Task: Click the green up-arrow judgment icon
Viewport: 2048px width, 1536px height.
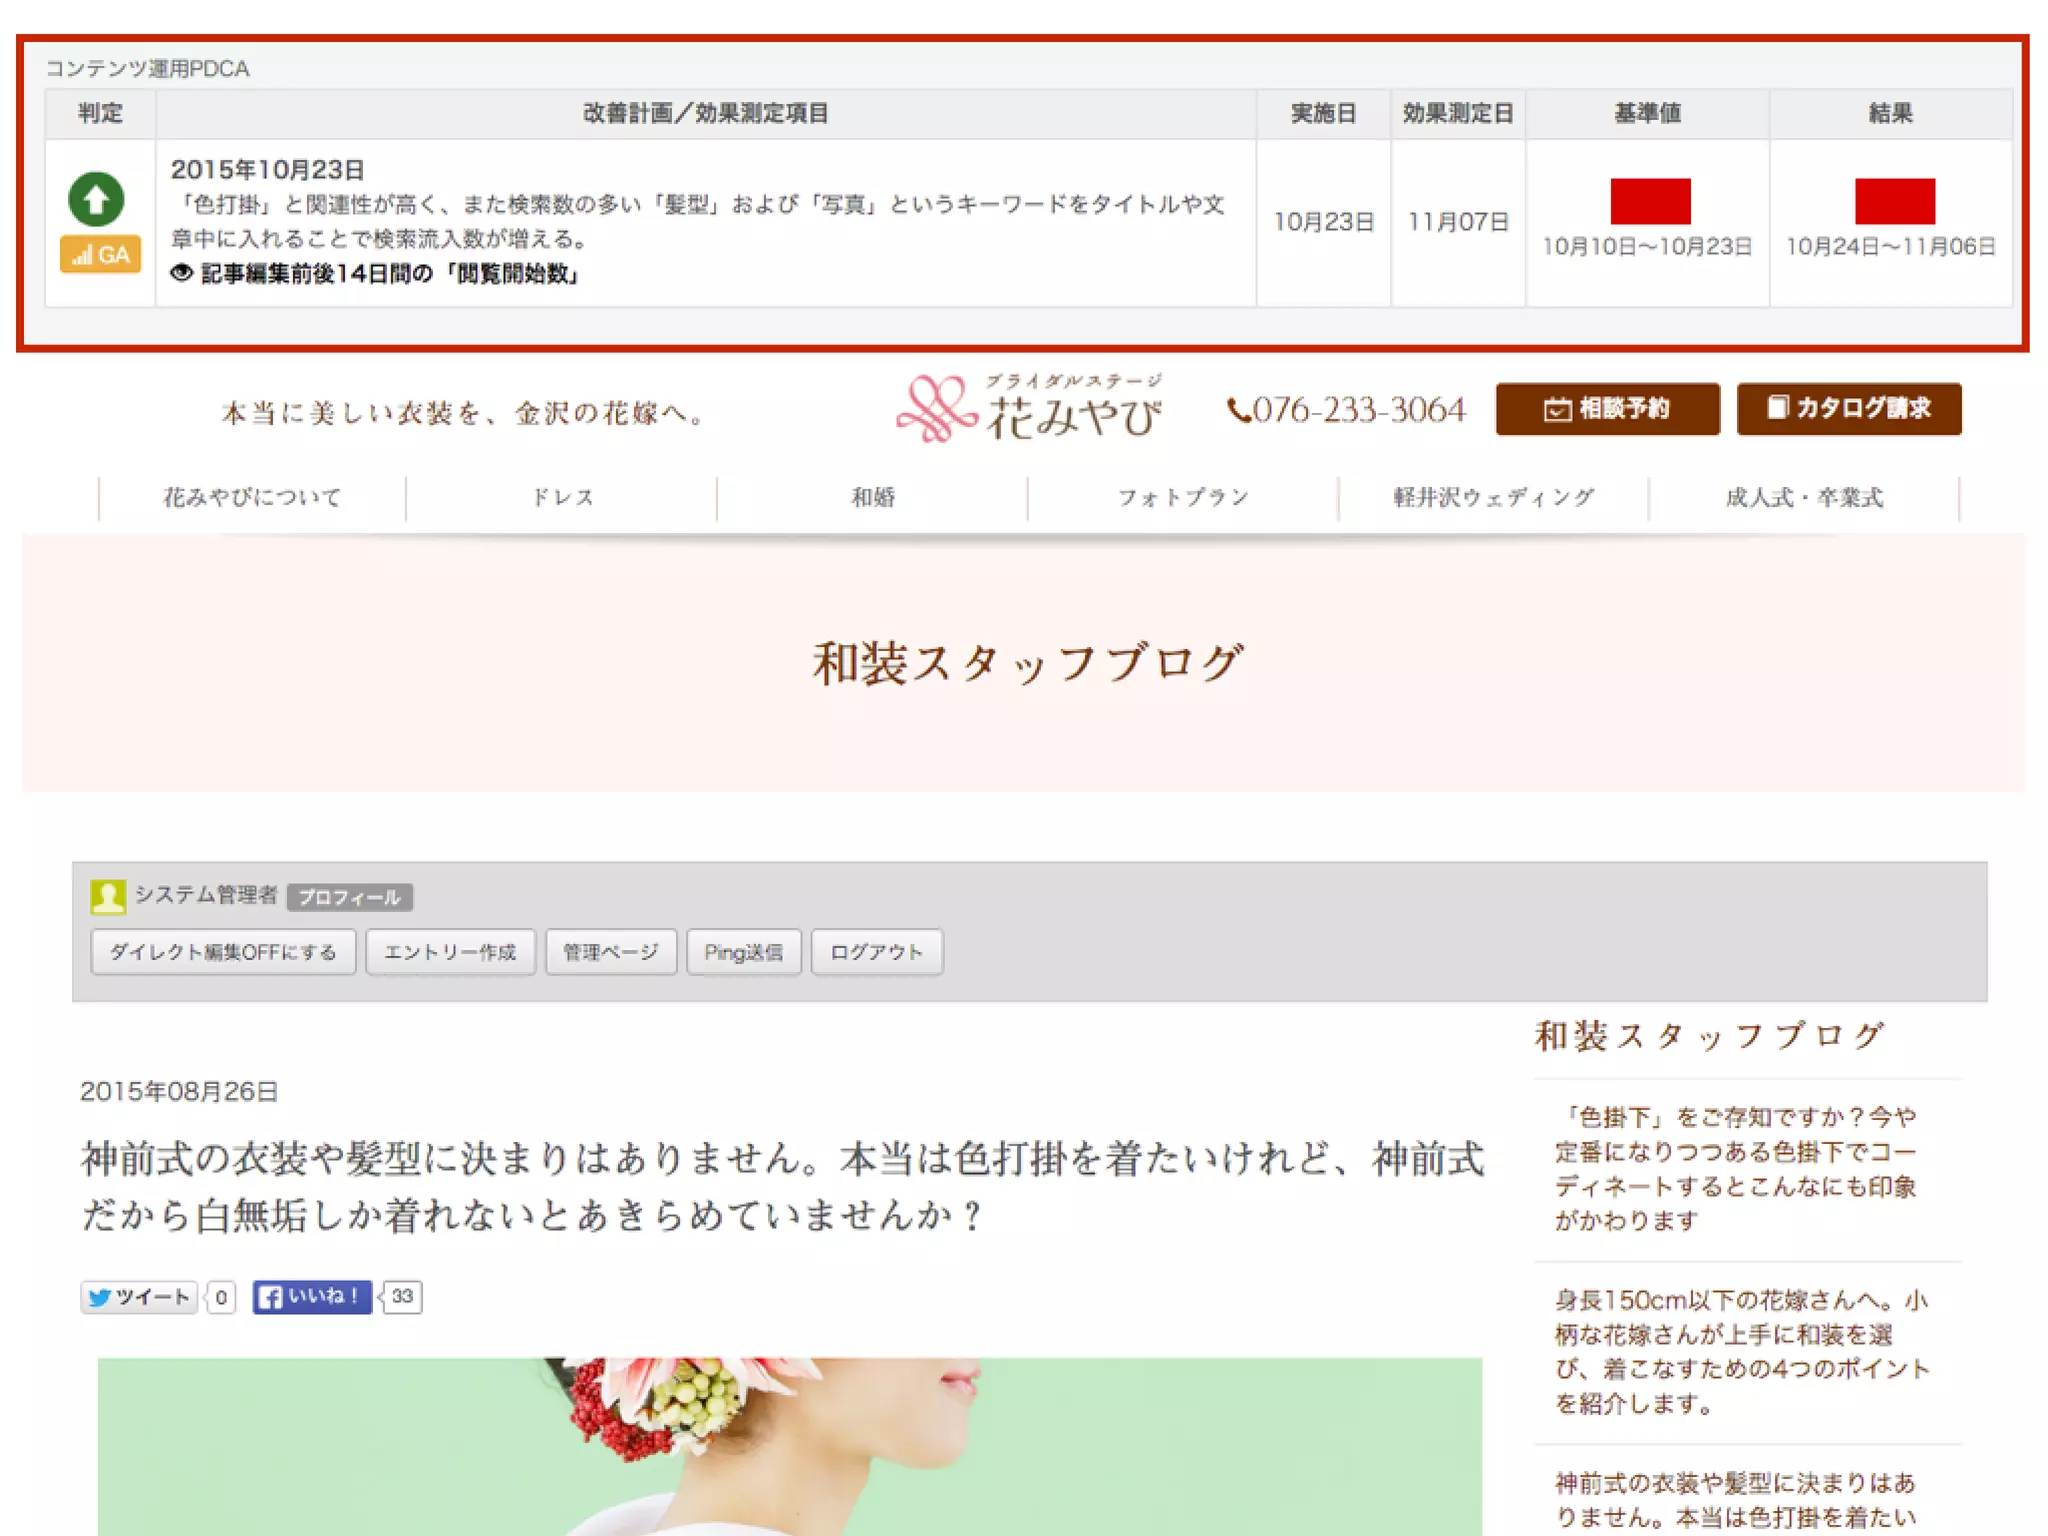Action: coord(96,199)
